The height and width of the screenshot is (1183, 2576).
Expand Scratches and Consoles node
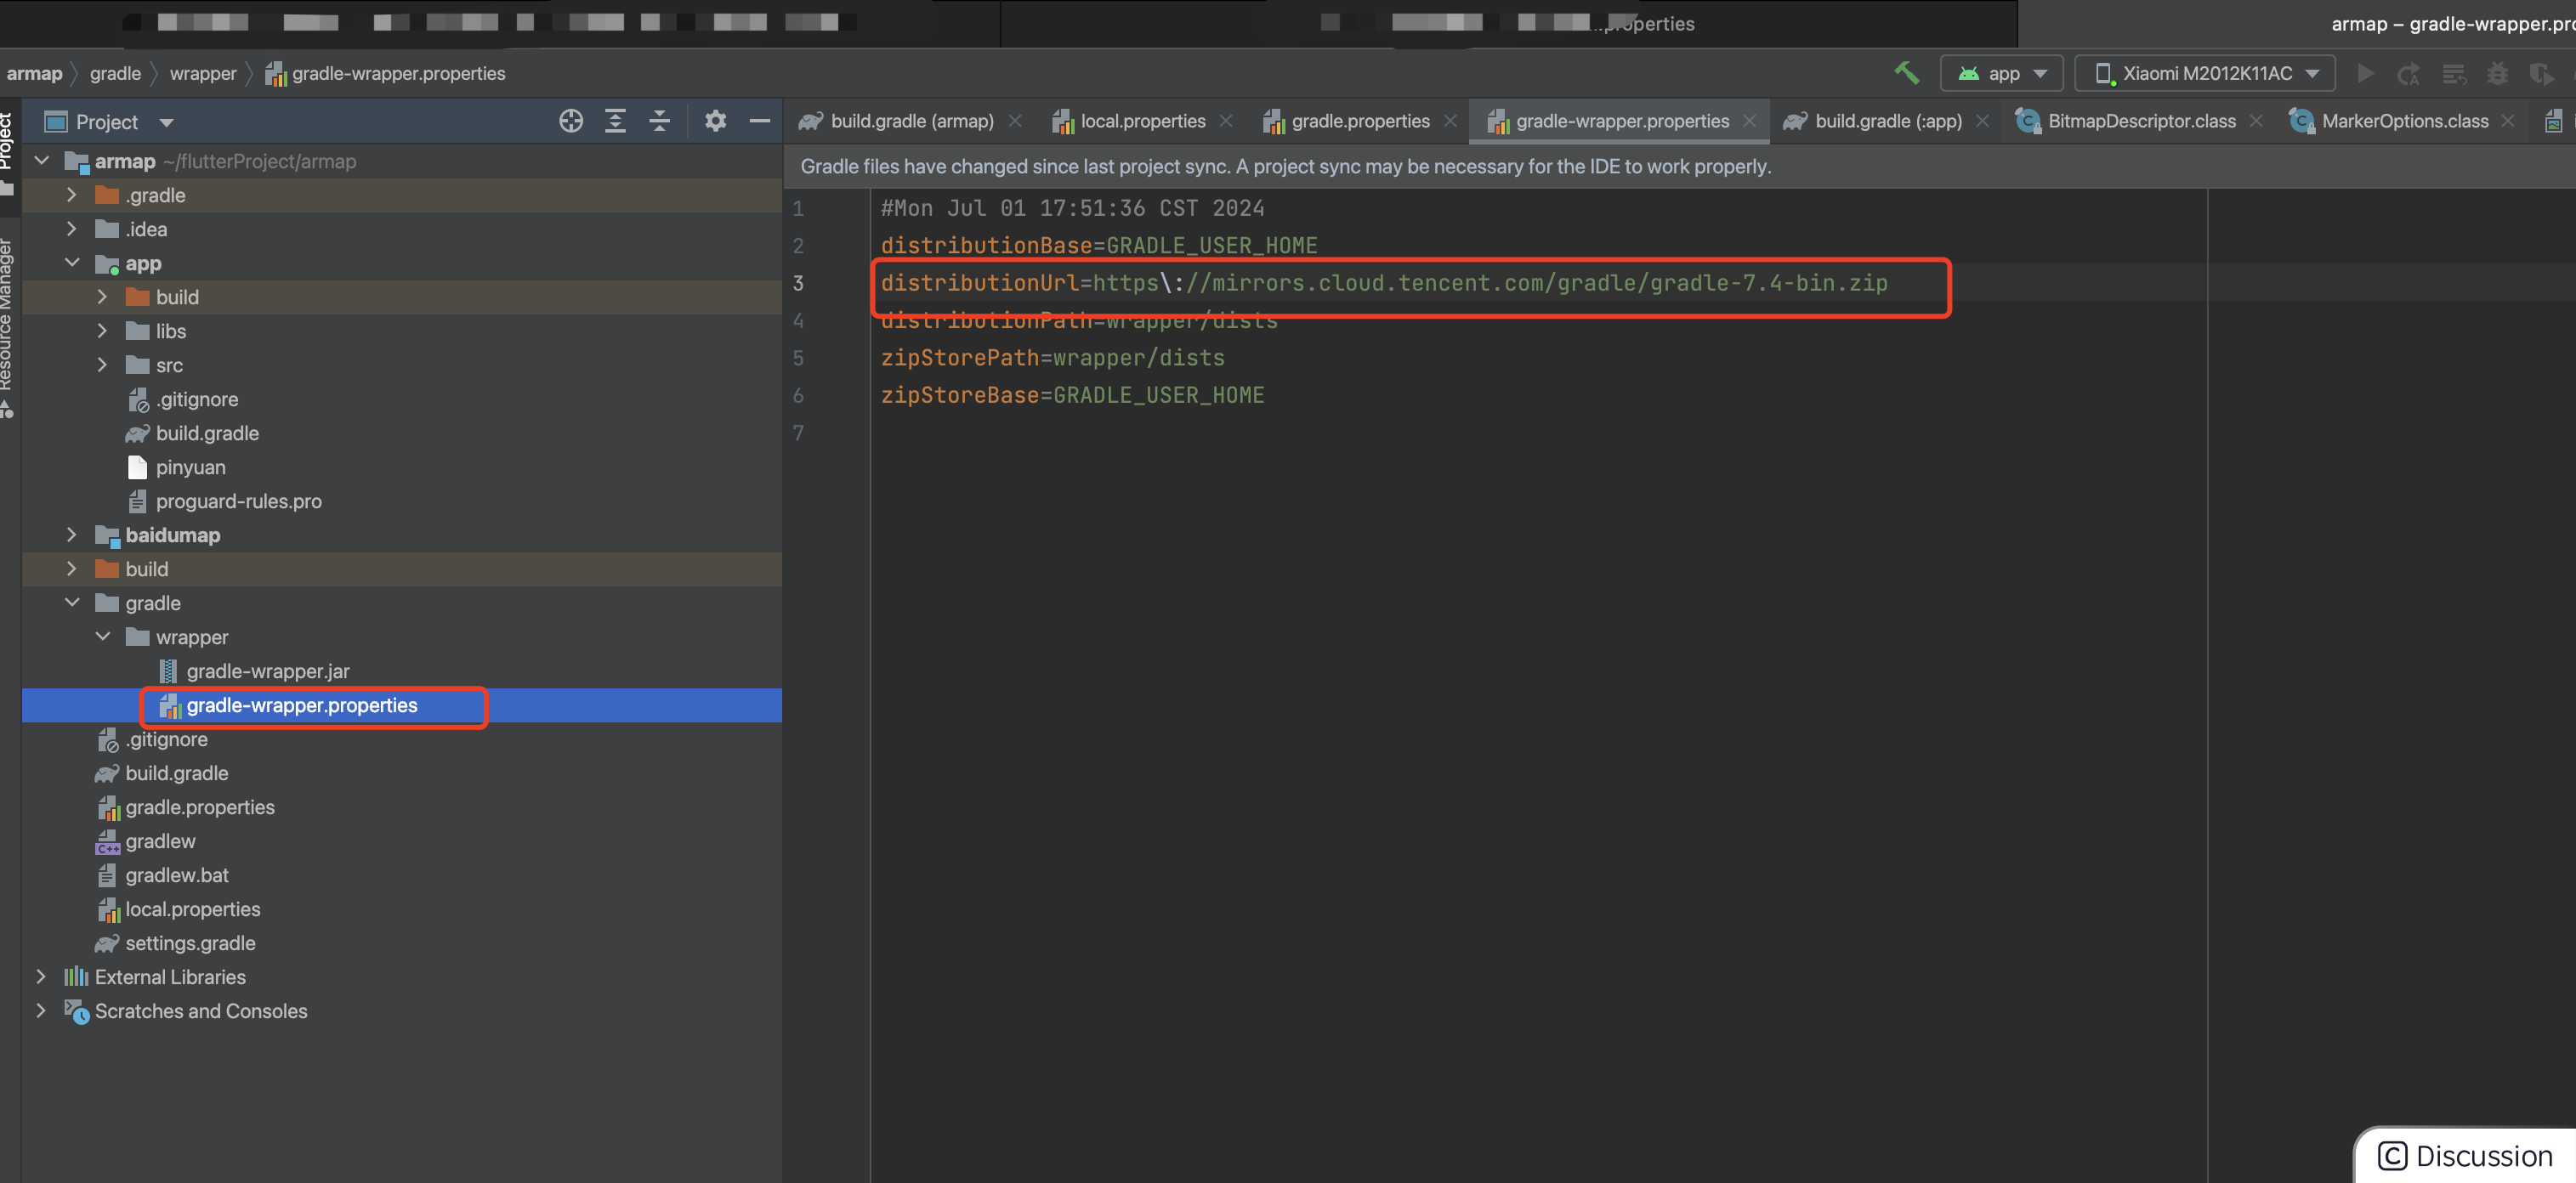[x=41, y=1010]
